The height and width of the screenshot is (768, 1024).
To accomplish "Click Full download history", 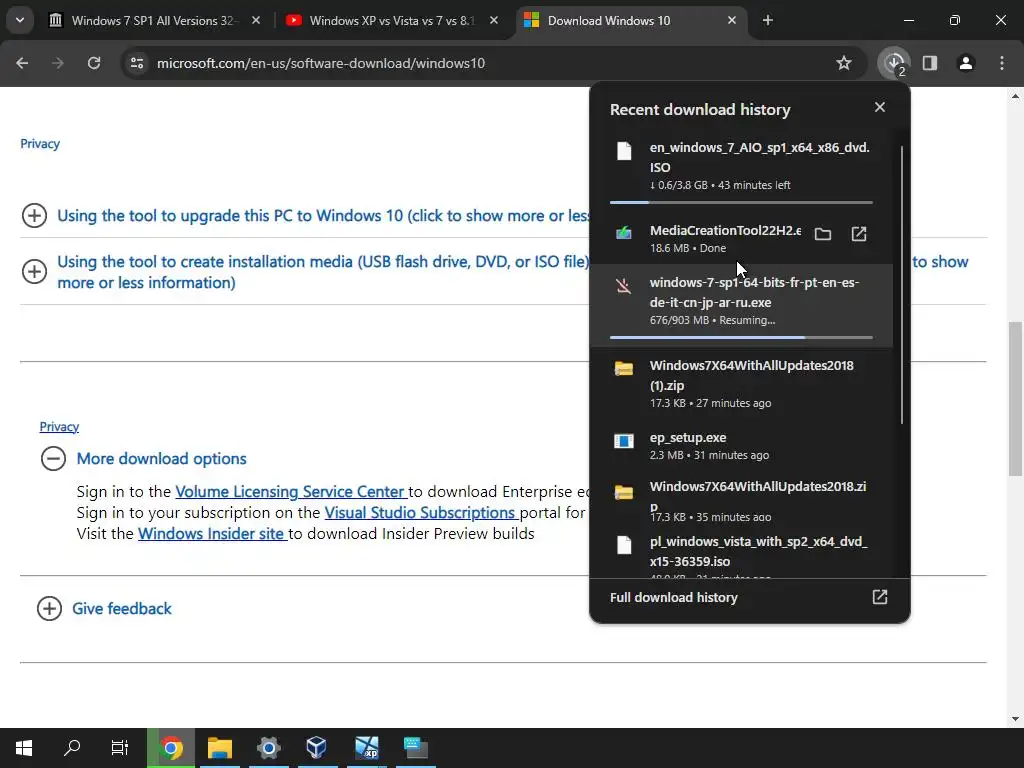I will click(673, 597).
